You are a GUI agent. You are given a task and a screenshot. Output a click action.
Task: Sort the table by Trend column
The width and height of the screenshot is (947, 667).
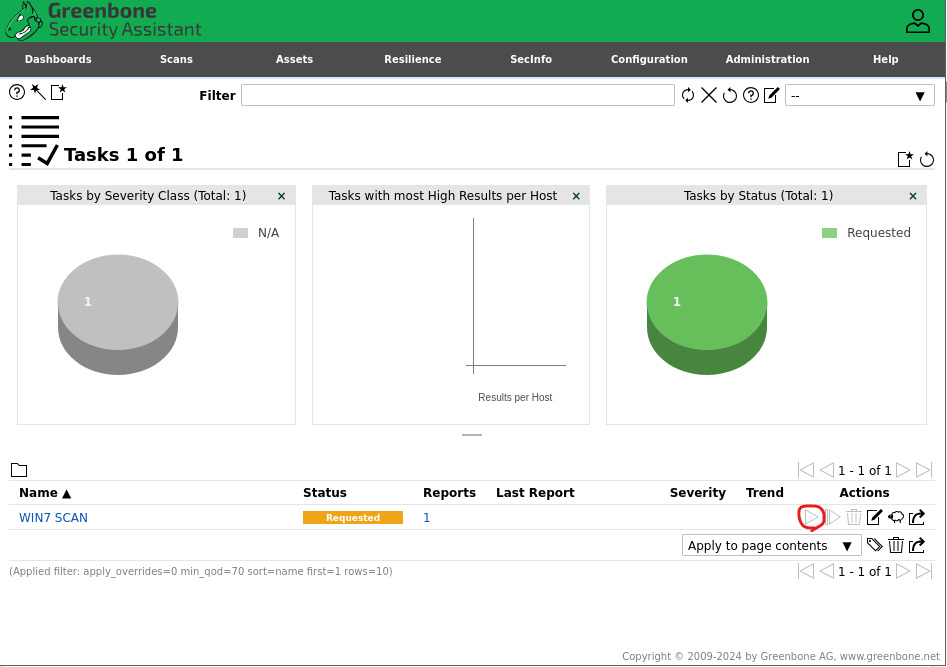pos(765,492)
